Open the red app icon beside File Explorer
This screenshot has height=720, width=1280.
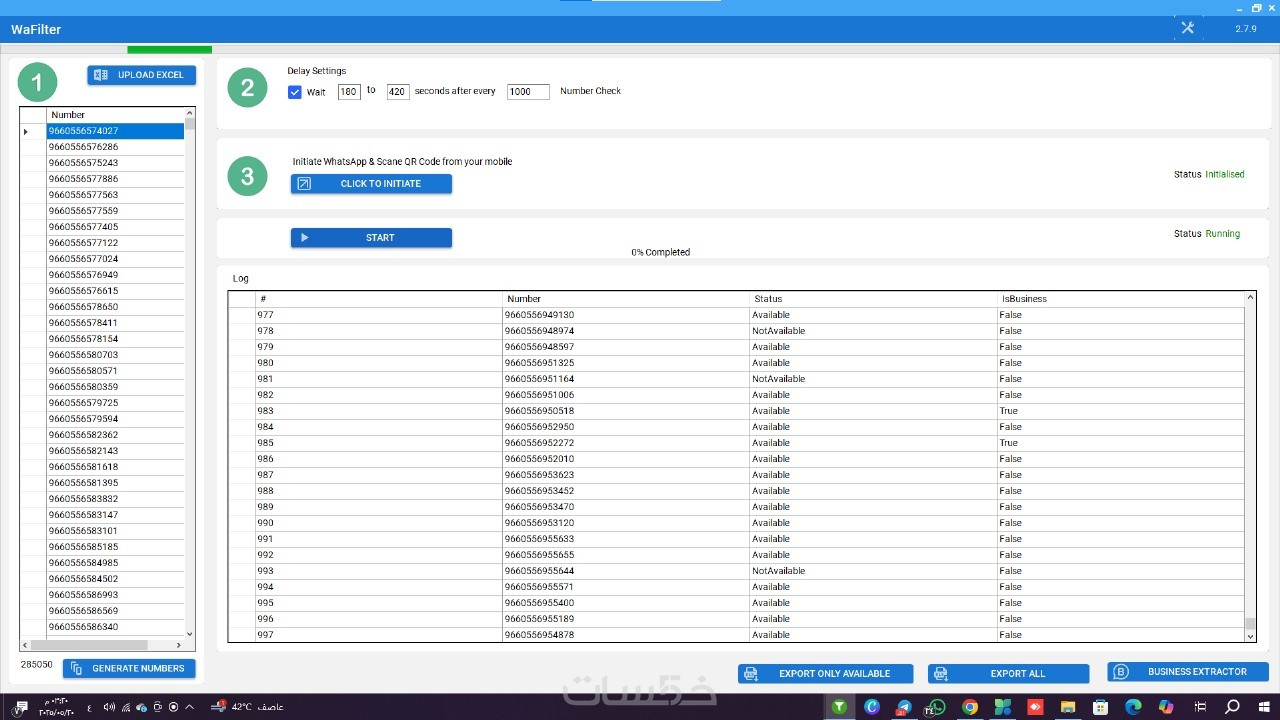point(1035,707)
